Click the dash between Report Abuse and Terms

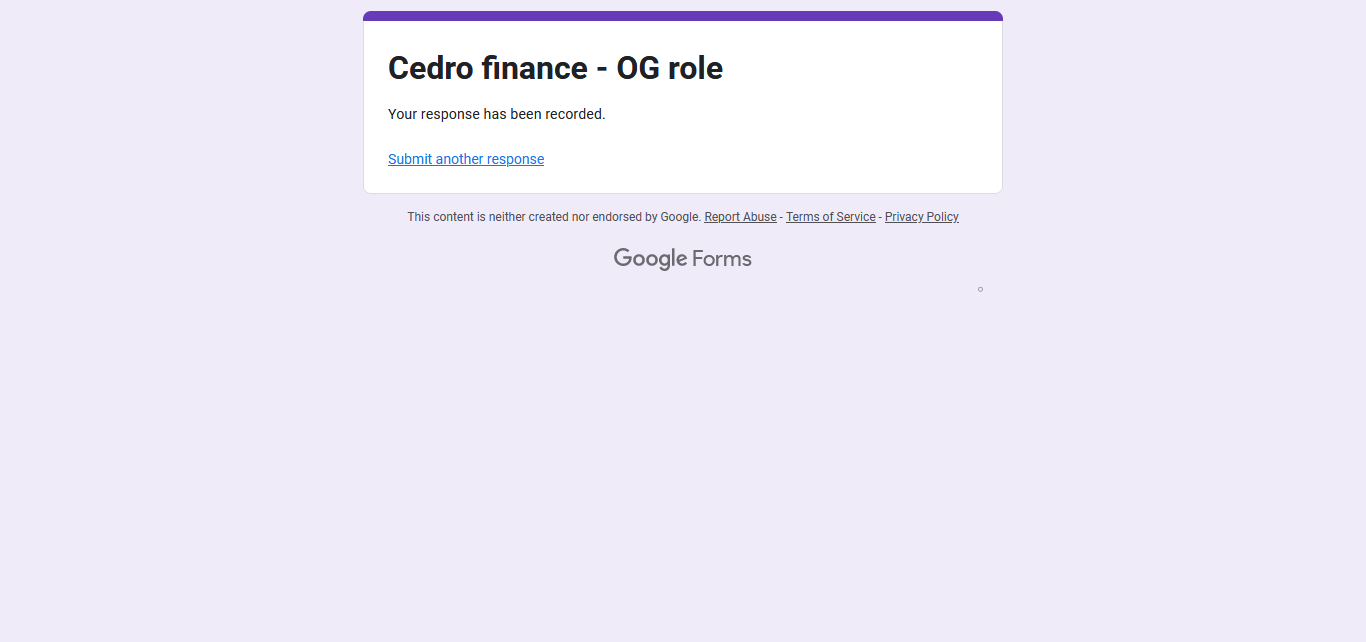781,217
